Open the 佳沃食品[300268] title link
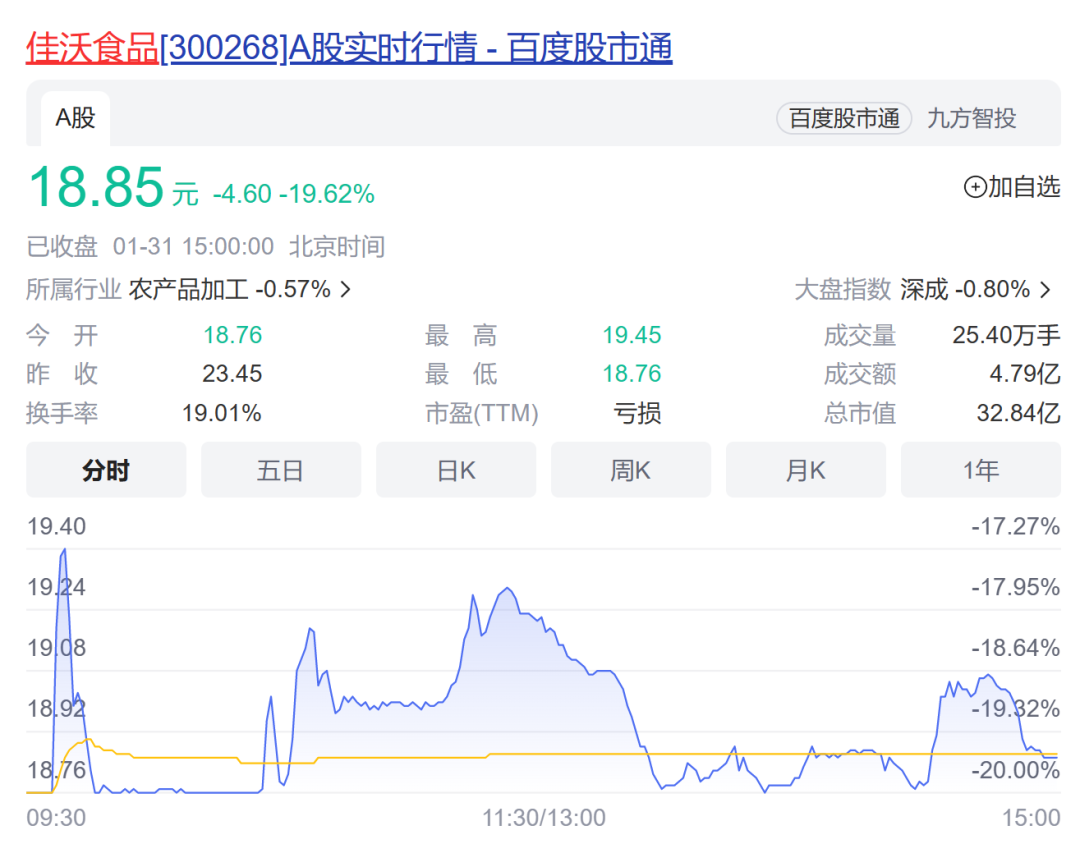 coord(349,48)
